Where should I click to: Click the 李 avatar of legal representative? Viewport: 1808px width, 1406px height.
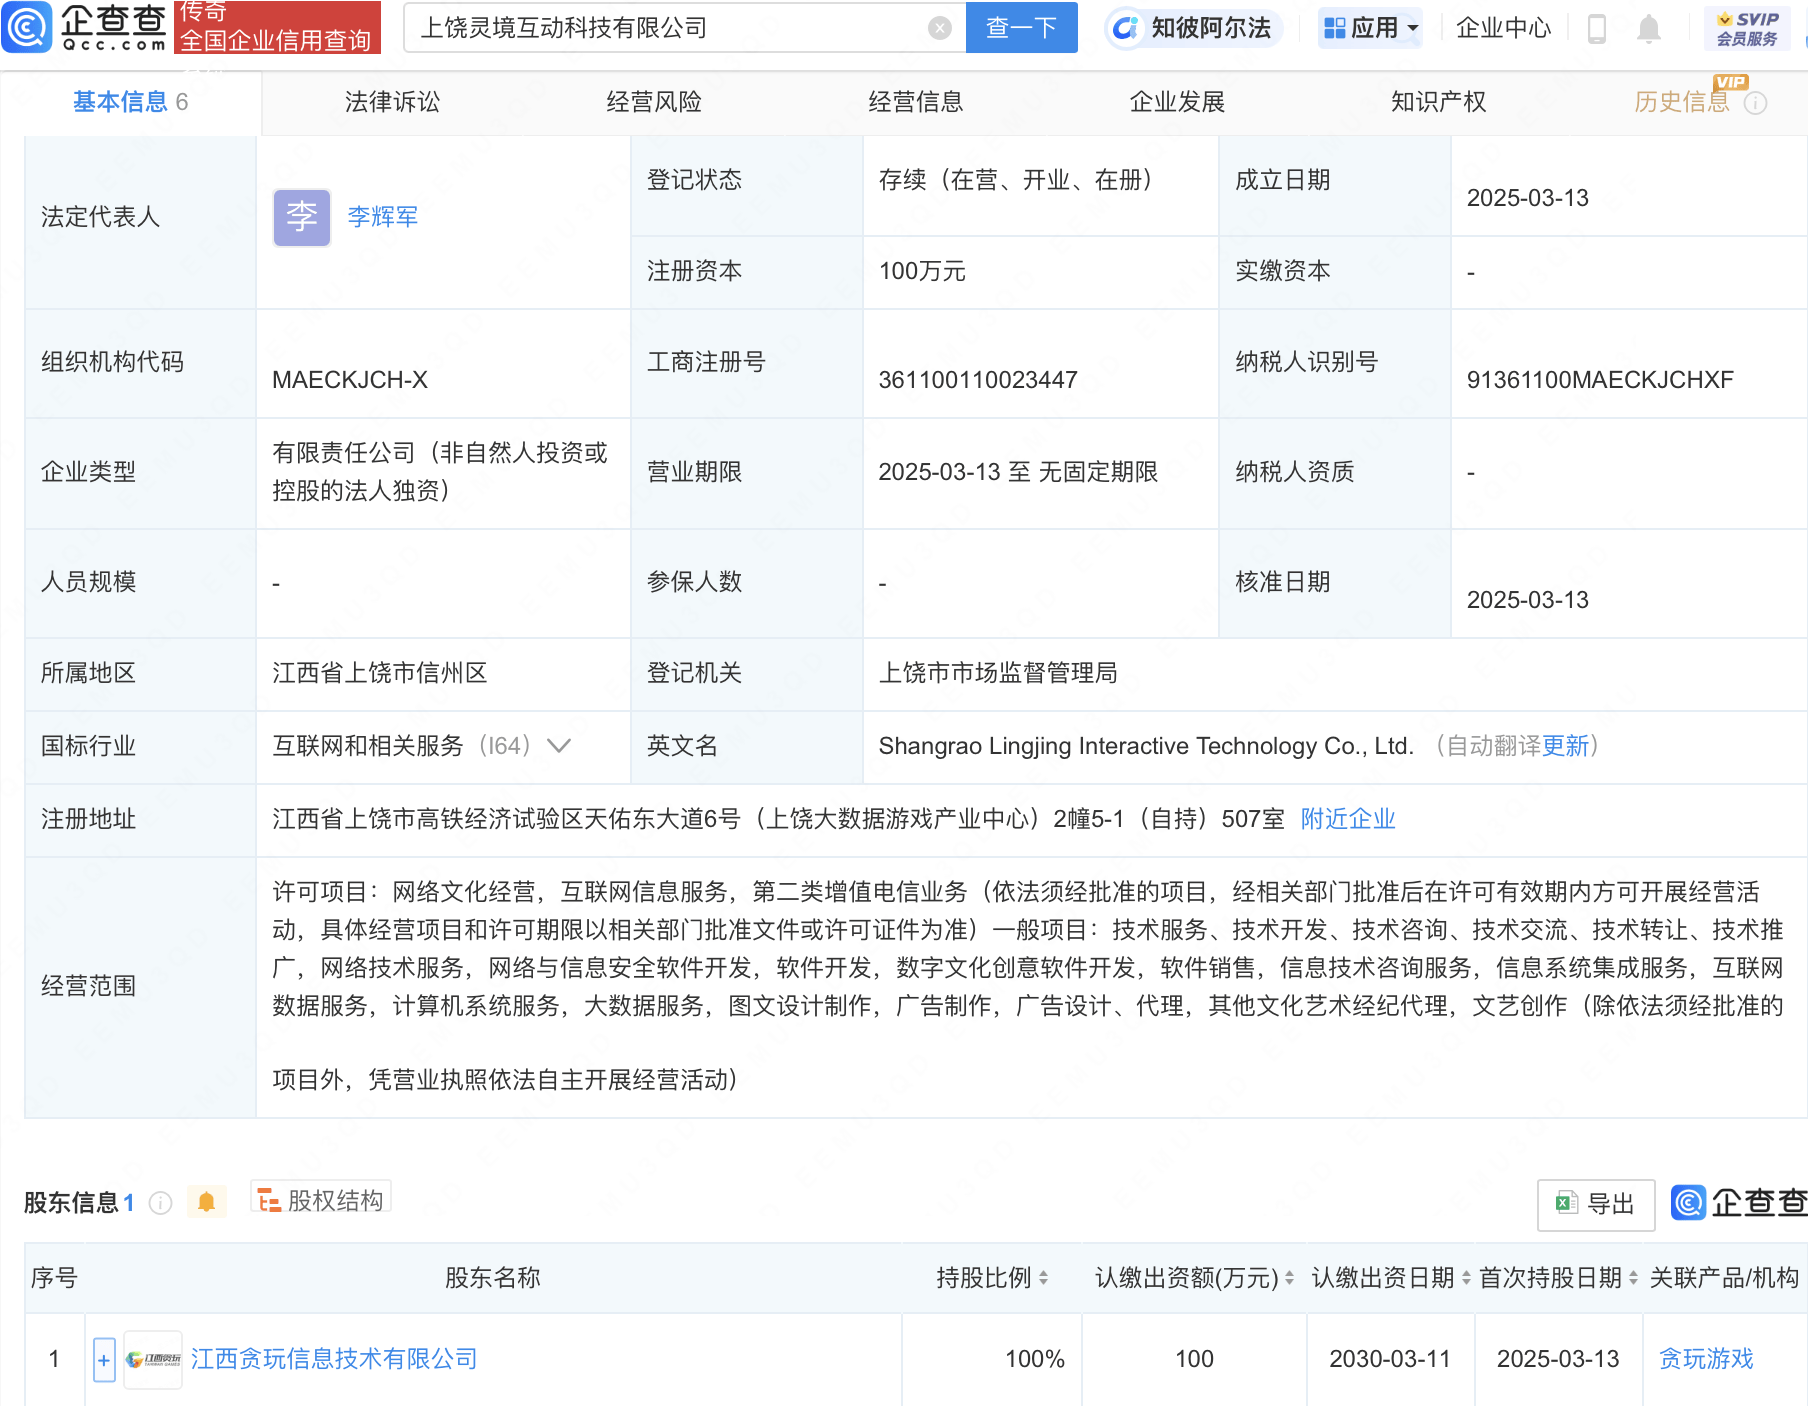[x=302, y=217]
